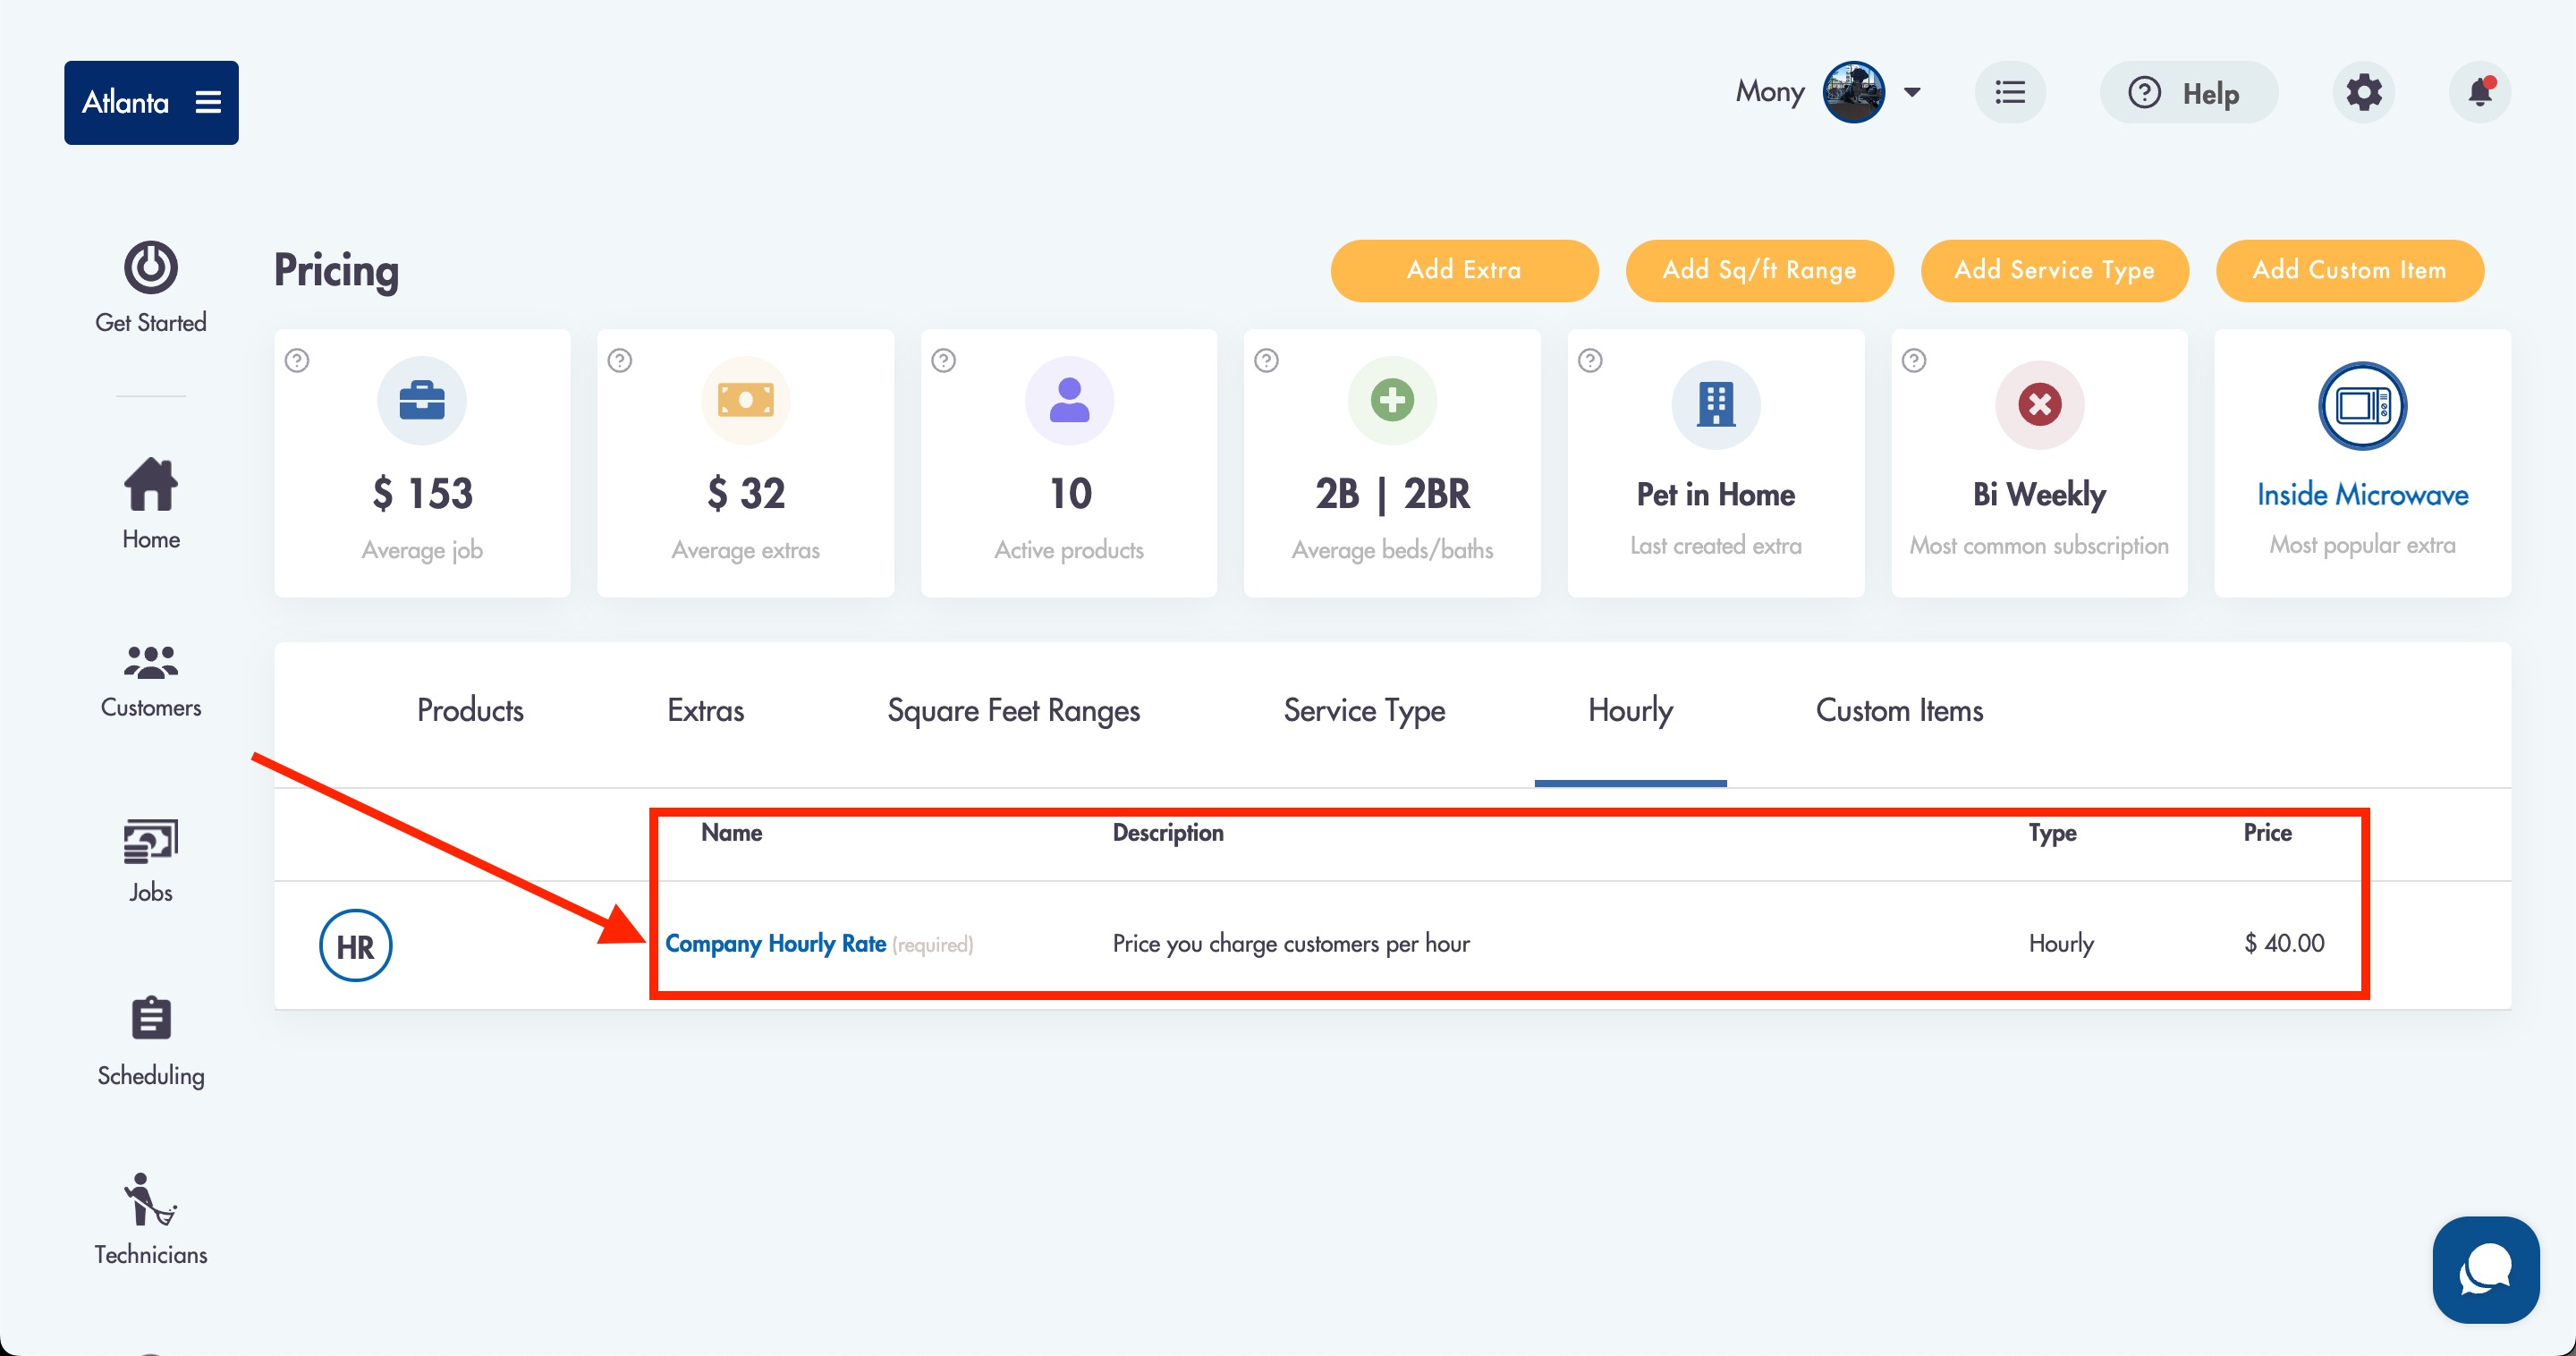Viewport: 2576px width, 1356px height.
Task: Click the 10 active products value
Action: click(x=1070, y=494)
